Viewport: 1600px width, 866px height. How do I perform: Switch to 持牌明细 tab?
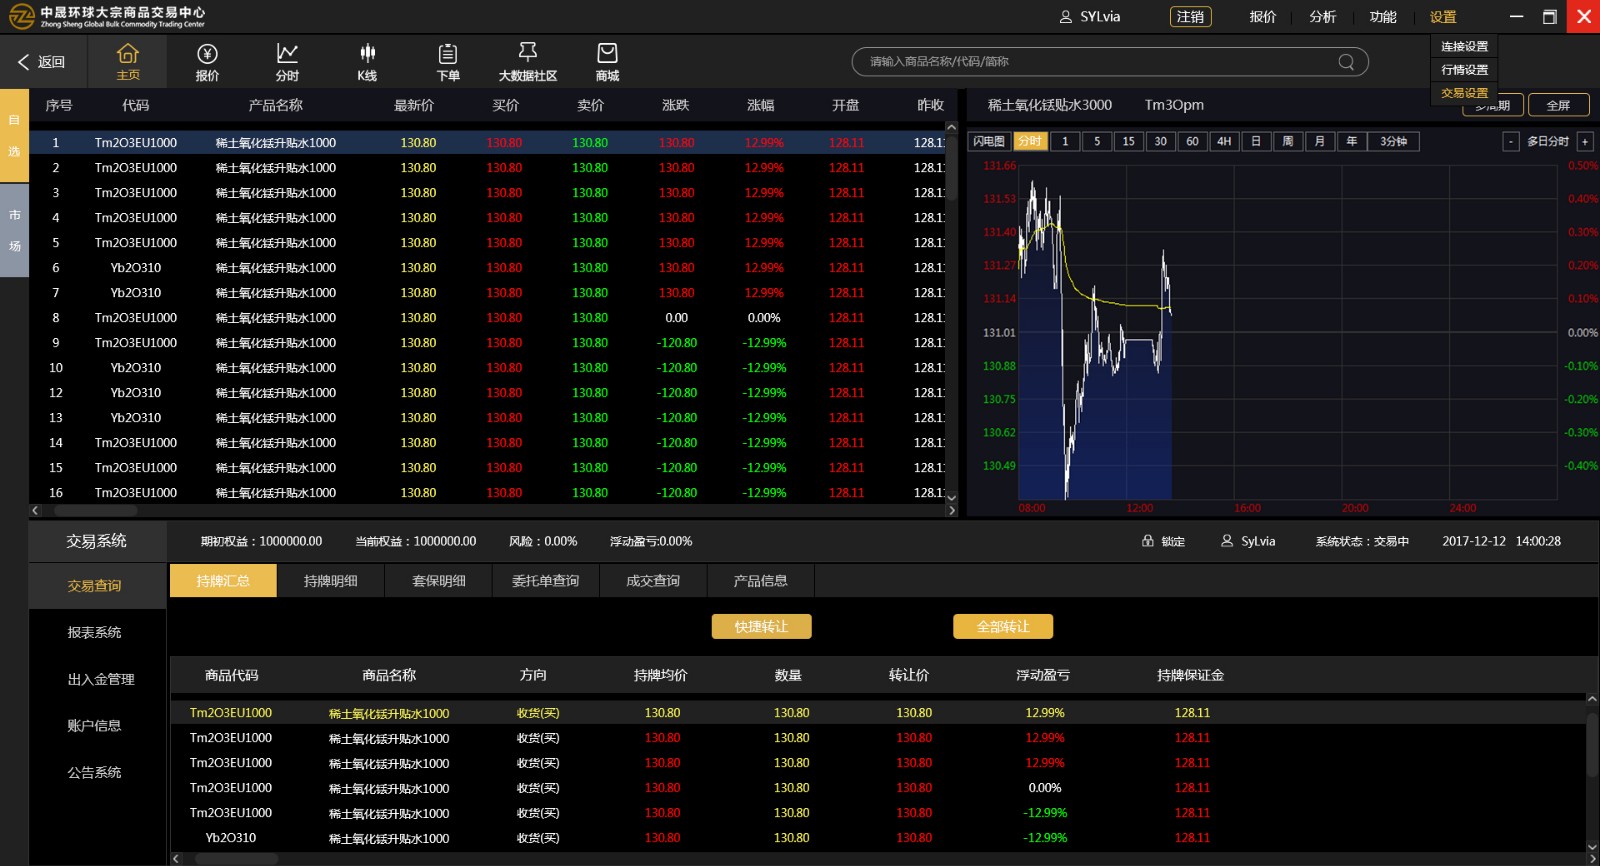[331, 581]
